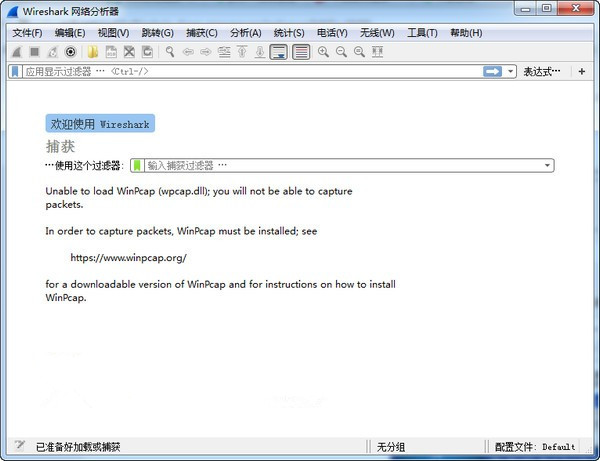
Task: Open the 表达式 expression builder
Action: click(542, 72)
